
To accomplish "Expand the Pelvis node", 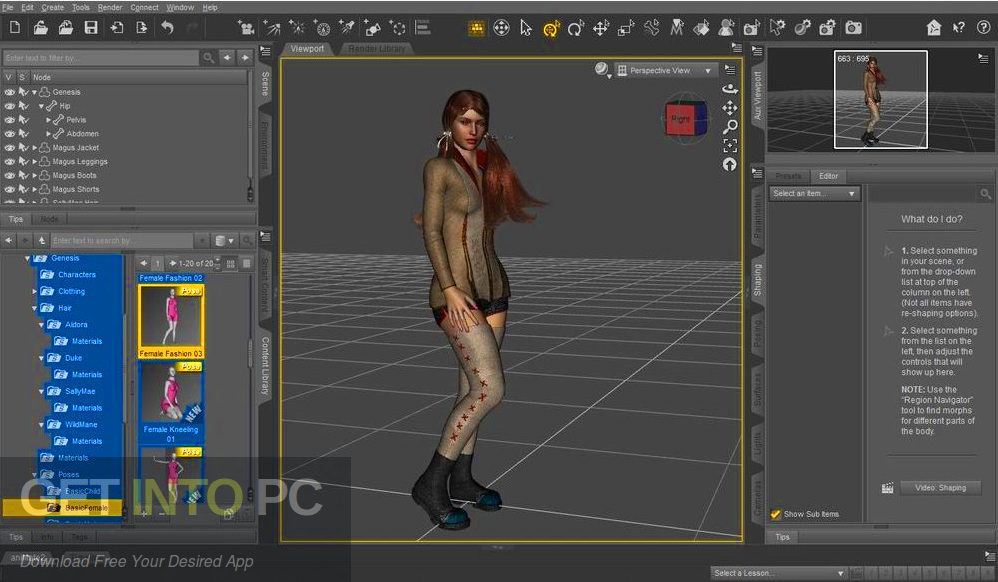I will point(48,120).
